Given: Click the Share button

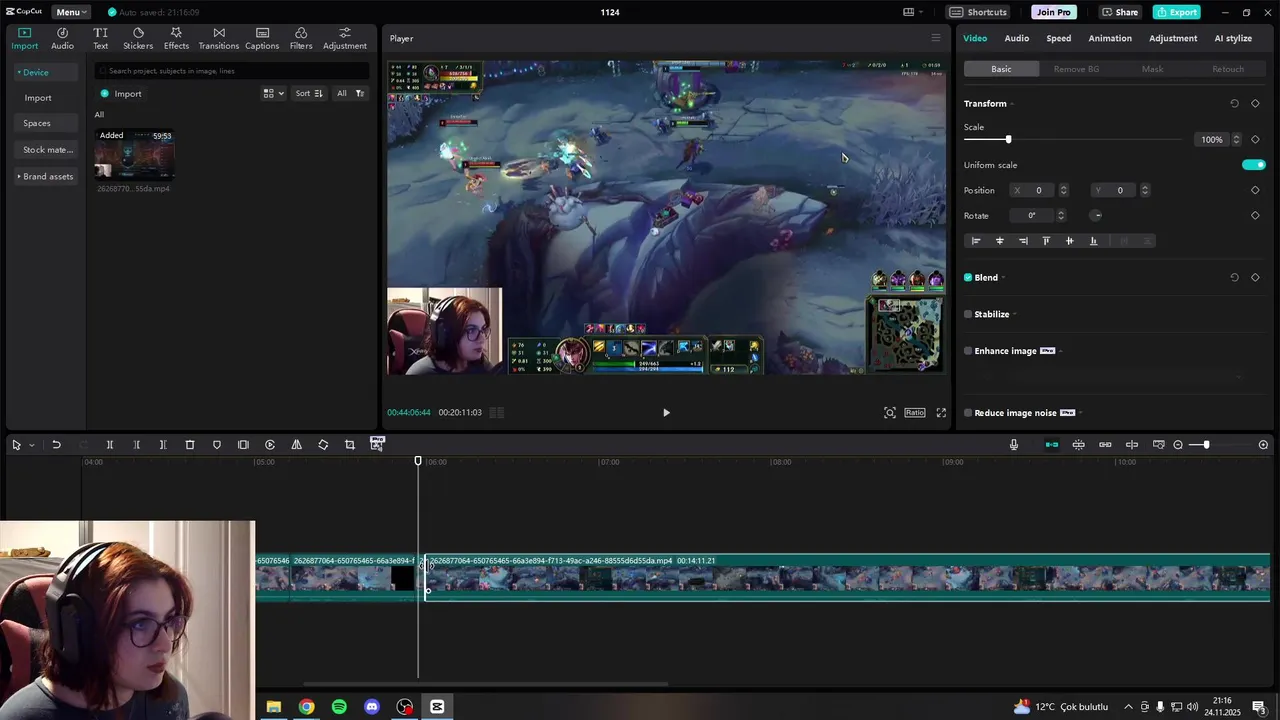Looking at the screenshot, I should click(x=1120, y=12).
